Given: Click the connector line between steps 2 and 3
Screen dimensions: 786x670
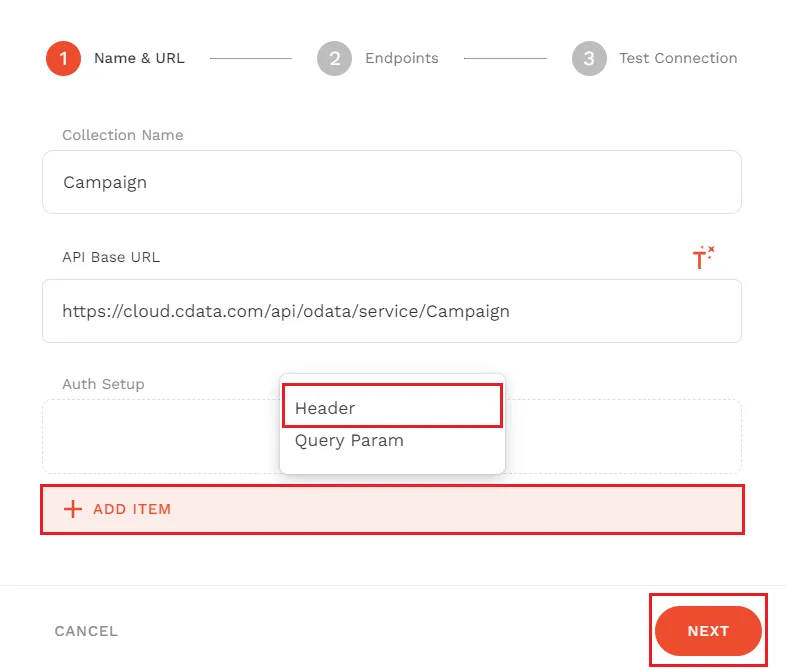Looking at the screenshot, I should coord(505,58).
